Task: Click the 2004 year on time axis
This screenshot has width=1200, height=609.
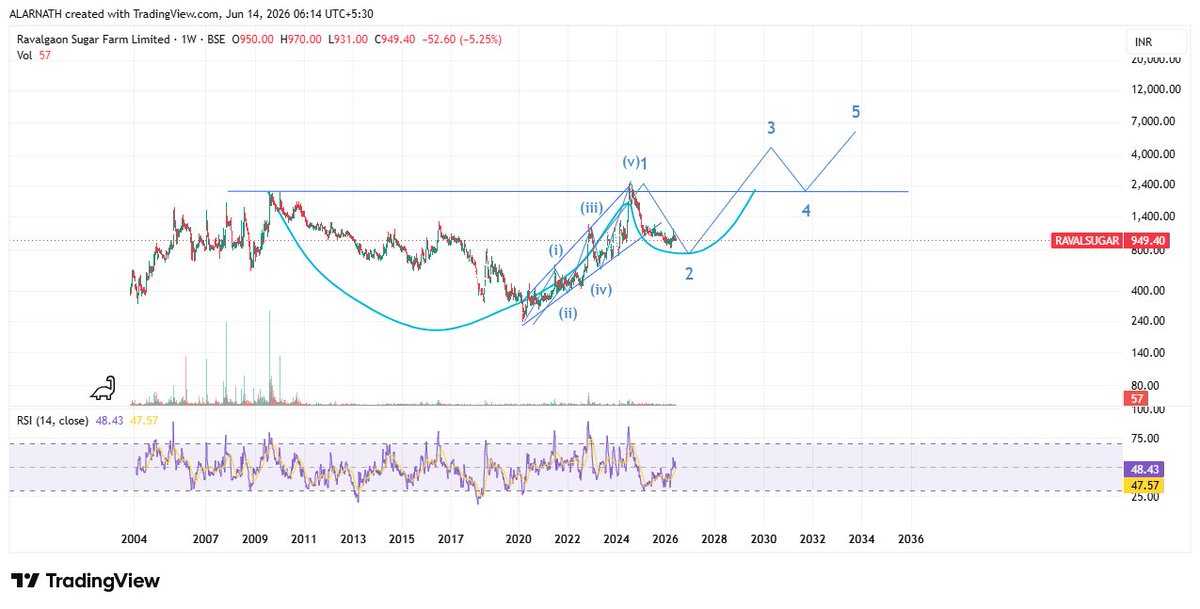Action: [134, 538]
